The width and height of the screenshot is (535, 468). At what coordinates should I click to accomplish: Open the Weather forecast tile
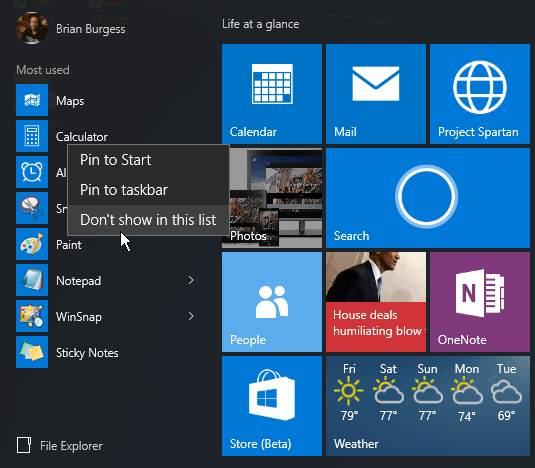click(x=428, y=406)
